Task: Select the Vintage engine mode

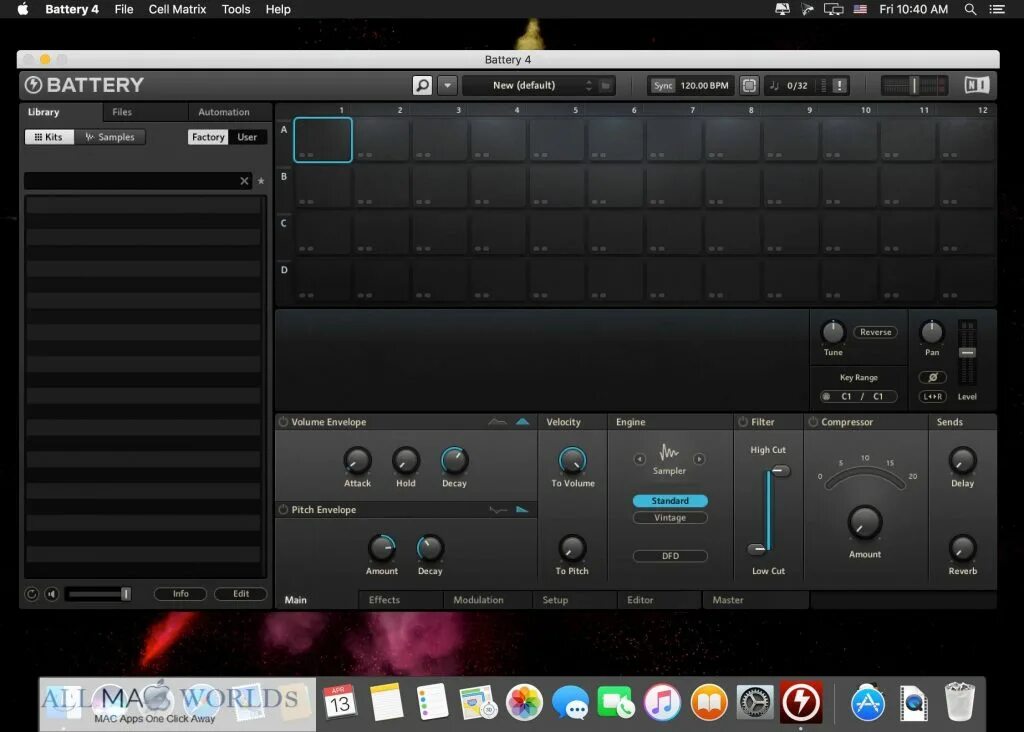Action: (x=670, y=518)
